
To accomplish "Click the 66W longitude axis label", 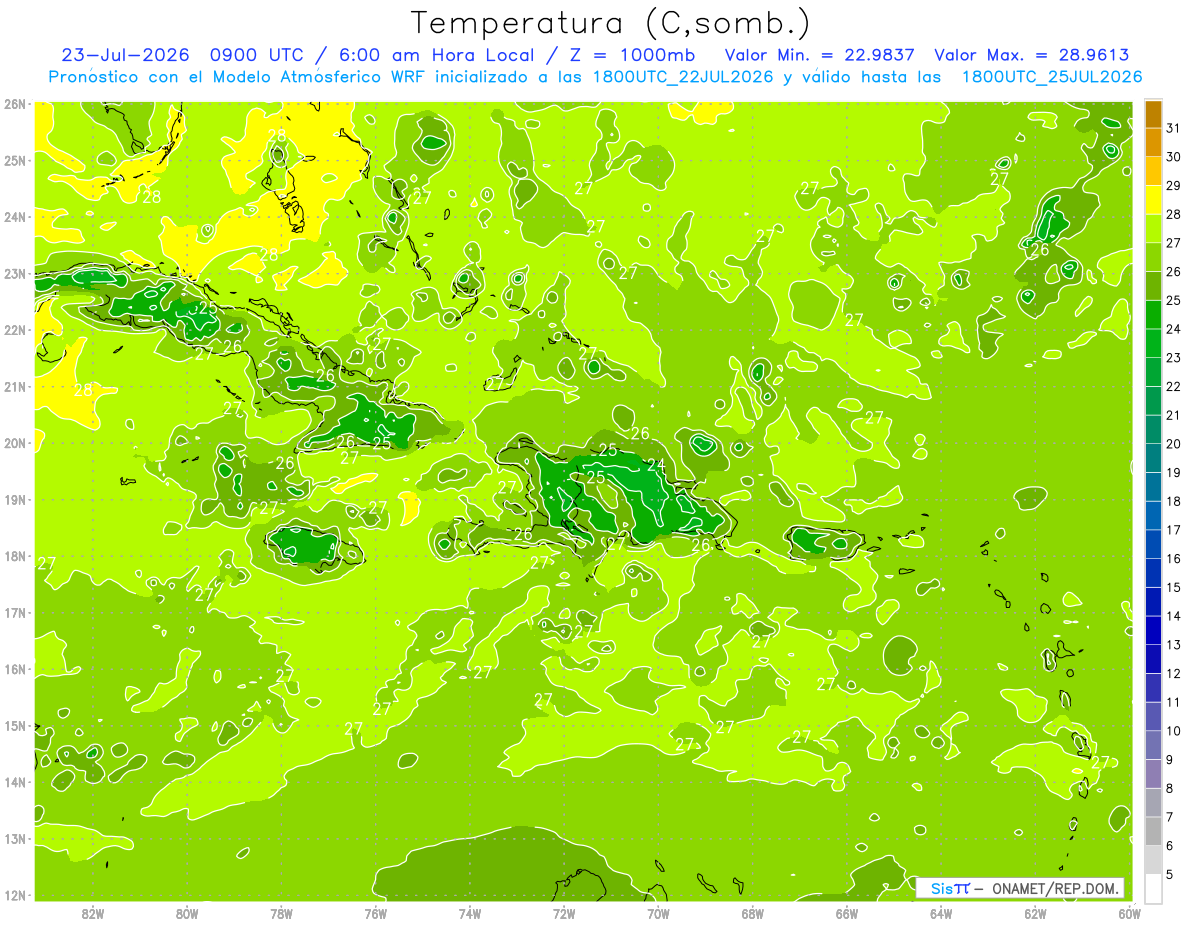I will (846, 913).
